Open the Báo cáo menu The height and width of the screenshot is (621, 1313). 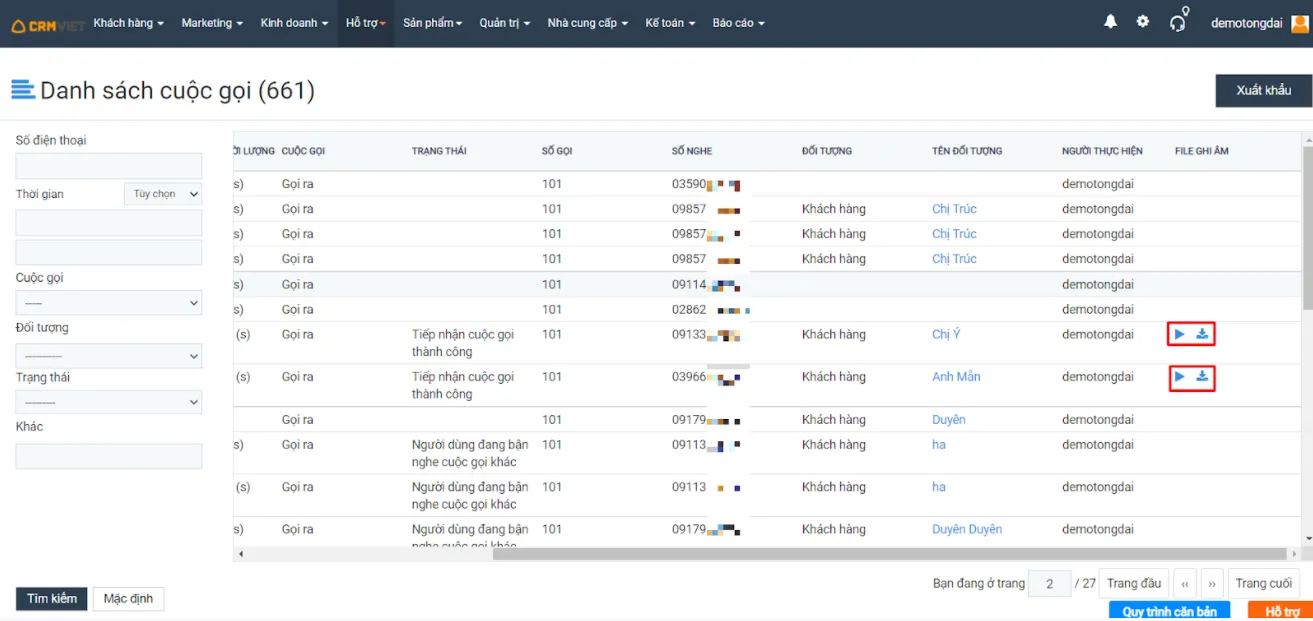click(x=739, y=23)
